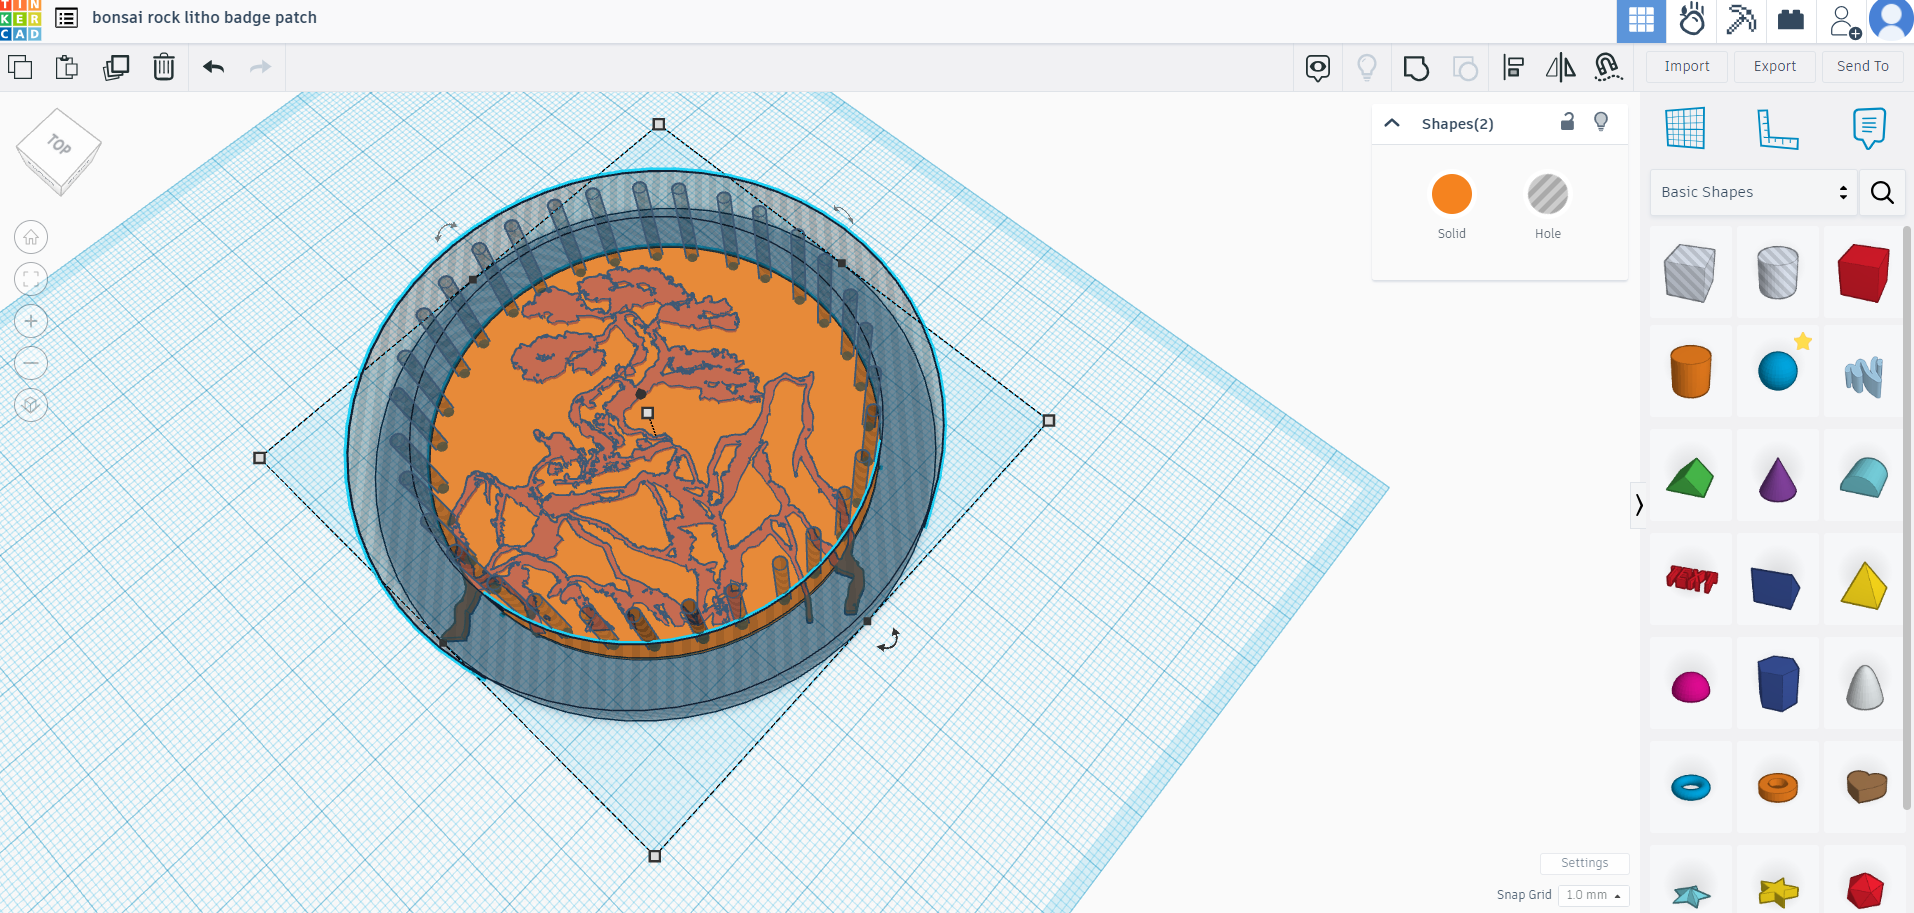
Task: Click the Export button
Action: point(1773,66)
